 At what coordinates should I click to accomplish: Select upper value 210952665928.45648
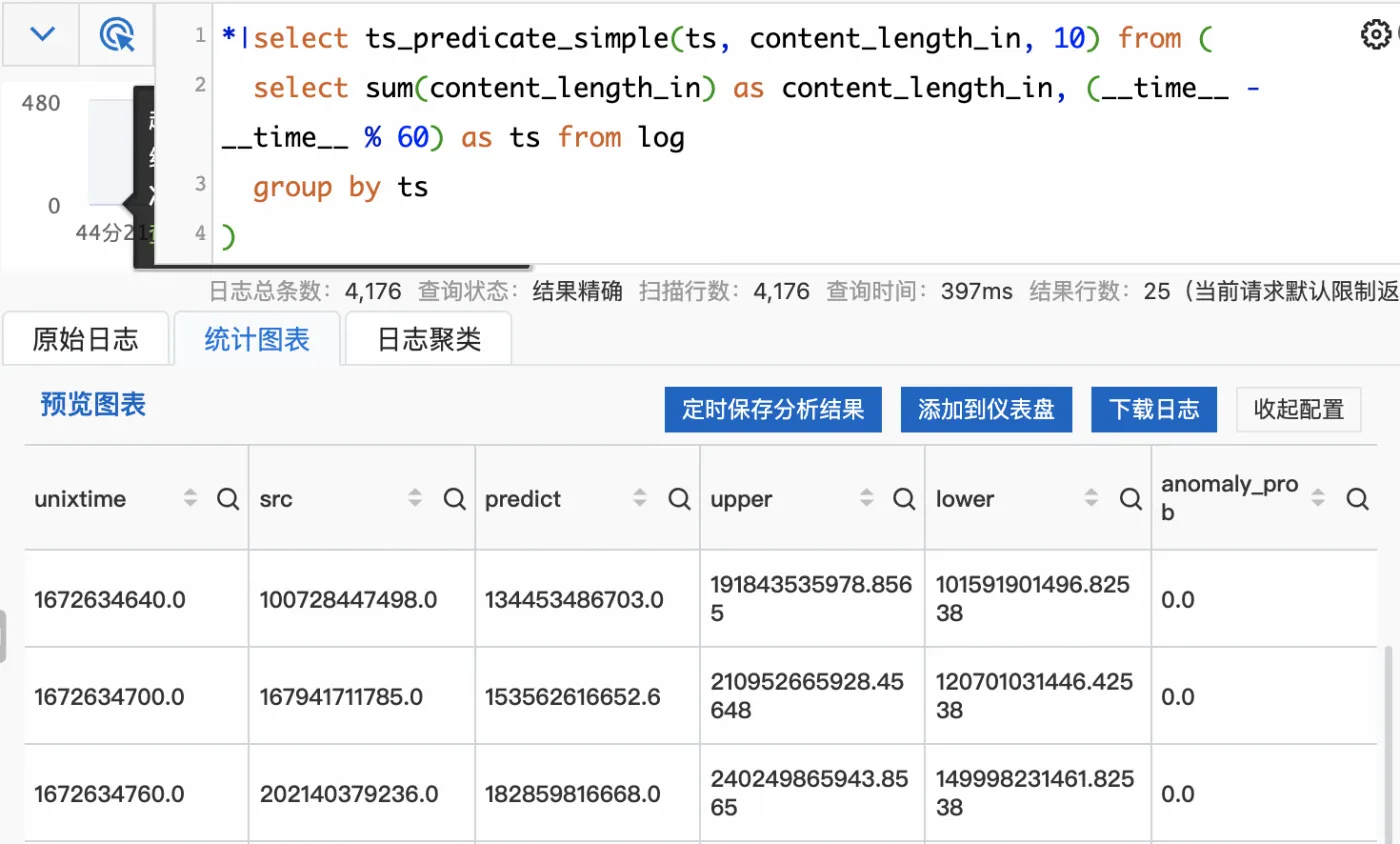click(808, 696)
